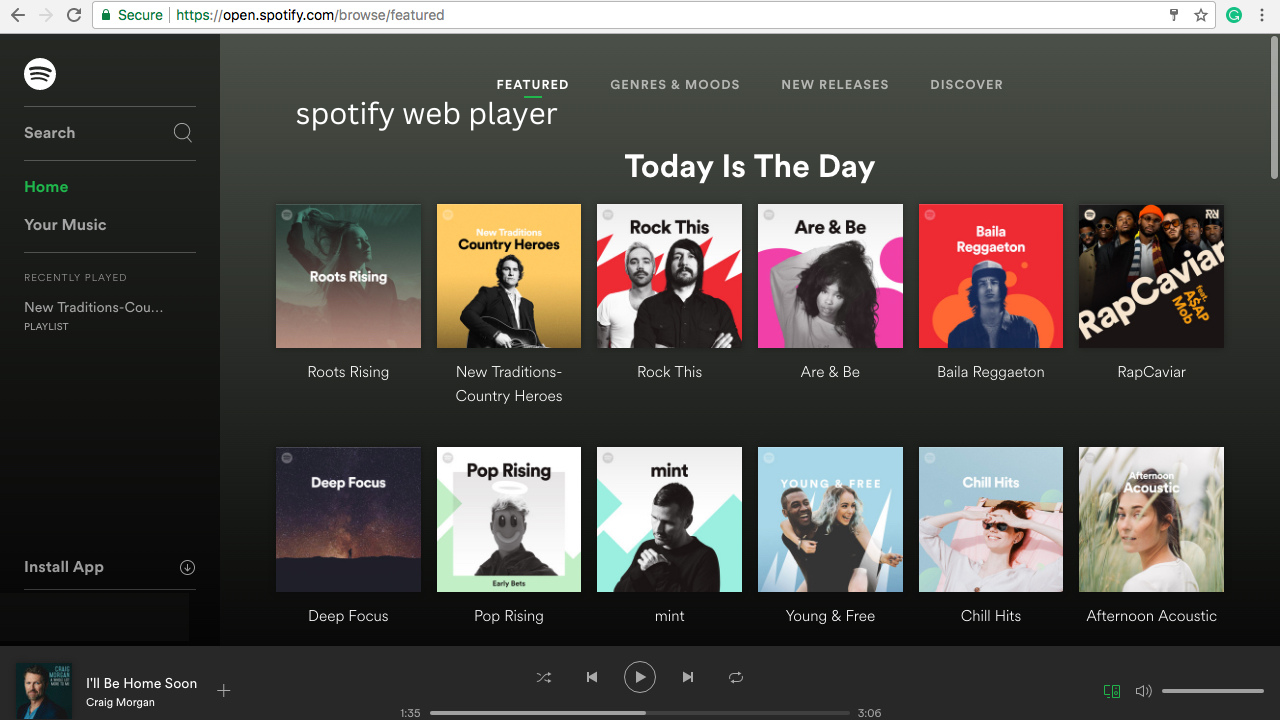Viewport: 1280px width, 720px height.
Task: Open the Are & Be playlist cover
Action: 830,276
